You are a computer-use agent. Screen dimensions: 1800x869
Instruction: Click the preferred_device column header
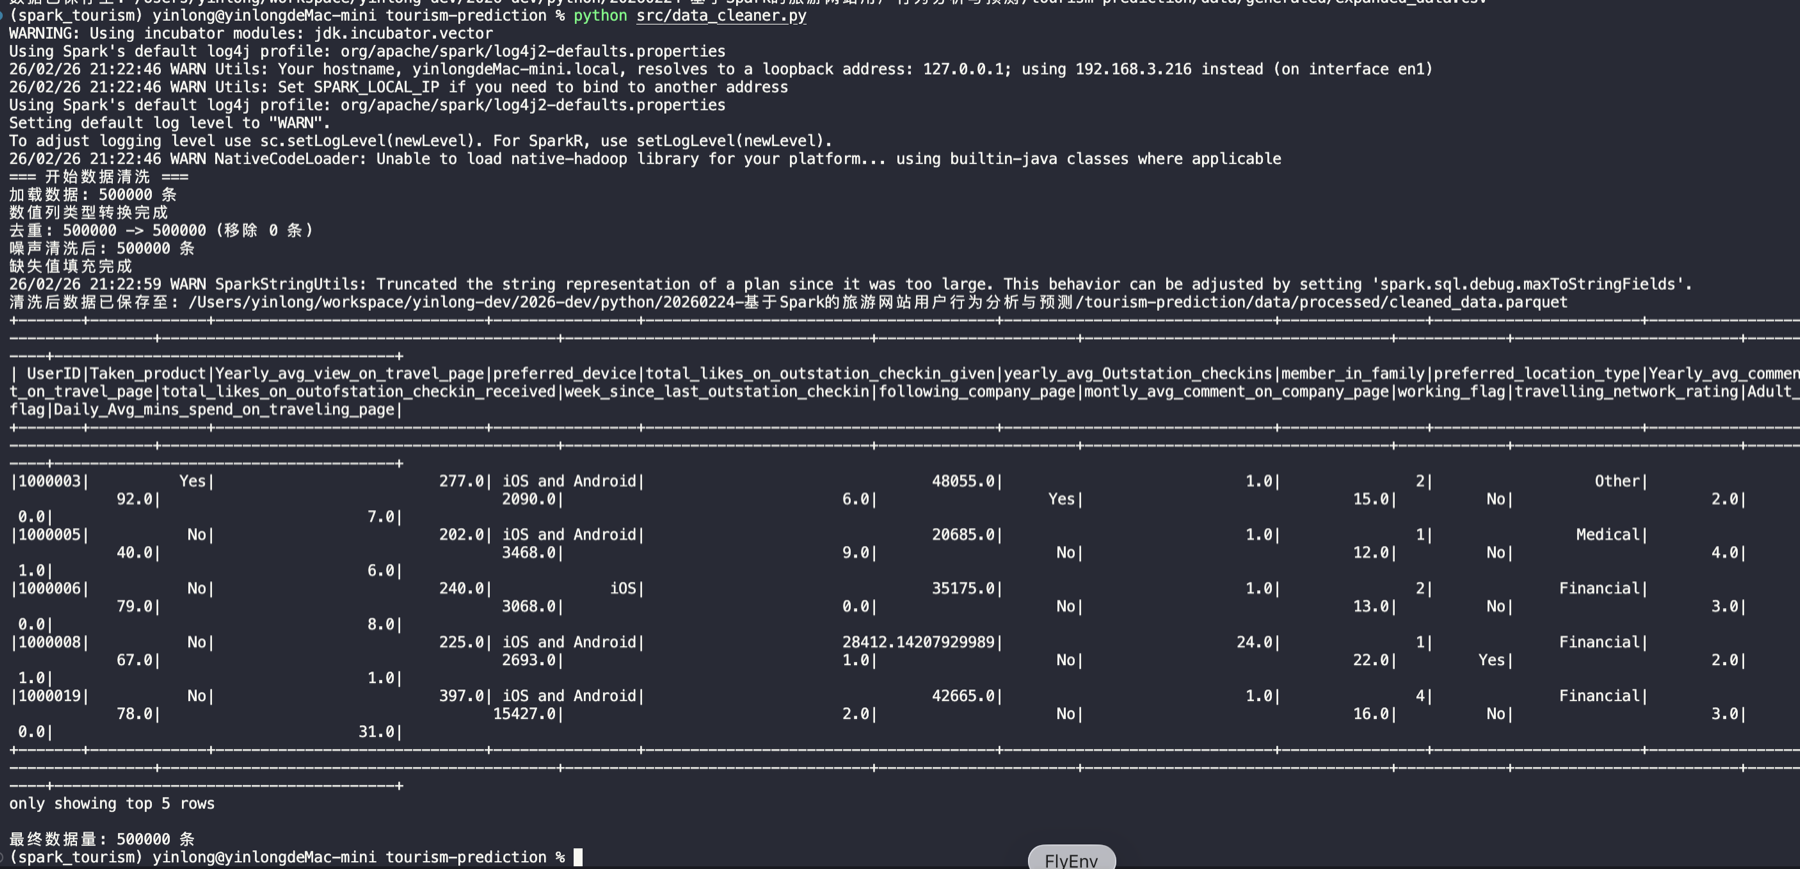click(564, 373)
